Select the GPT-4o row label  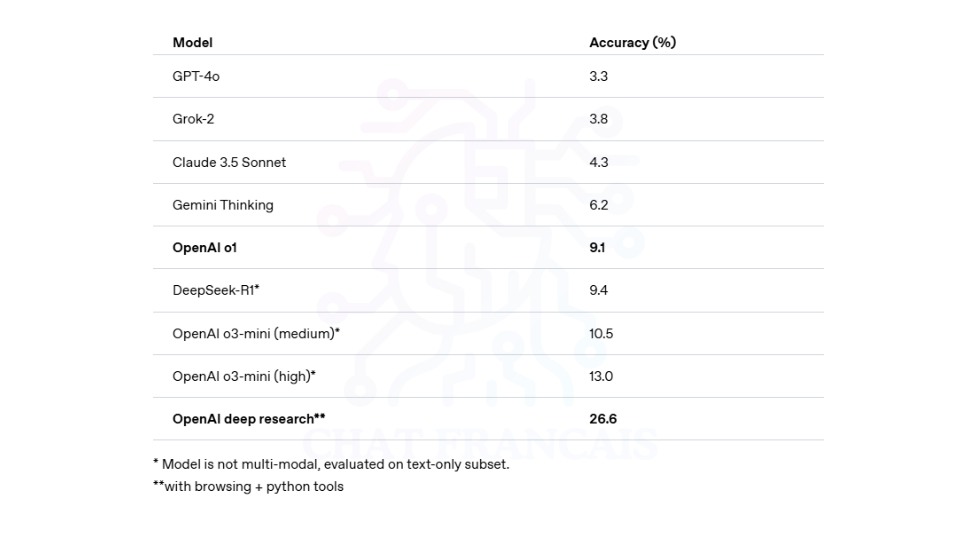tap(196, 76)
